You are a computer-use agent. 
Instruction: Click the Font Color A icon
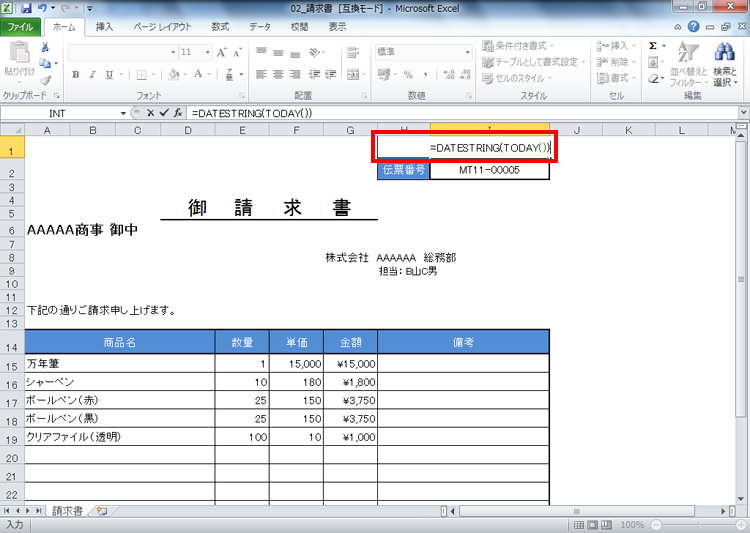coord(198,74)
